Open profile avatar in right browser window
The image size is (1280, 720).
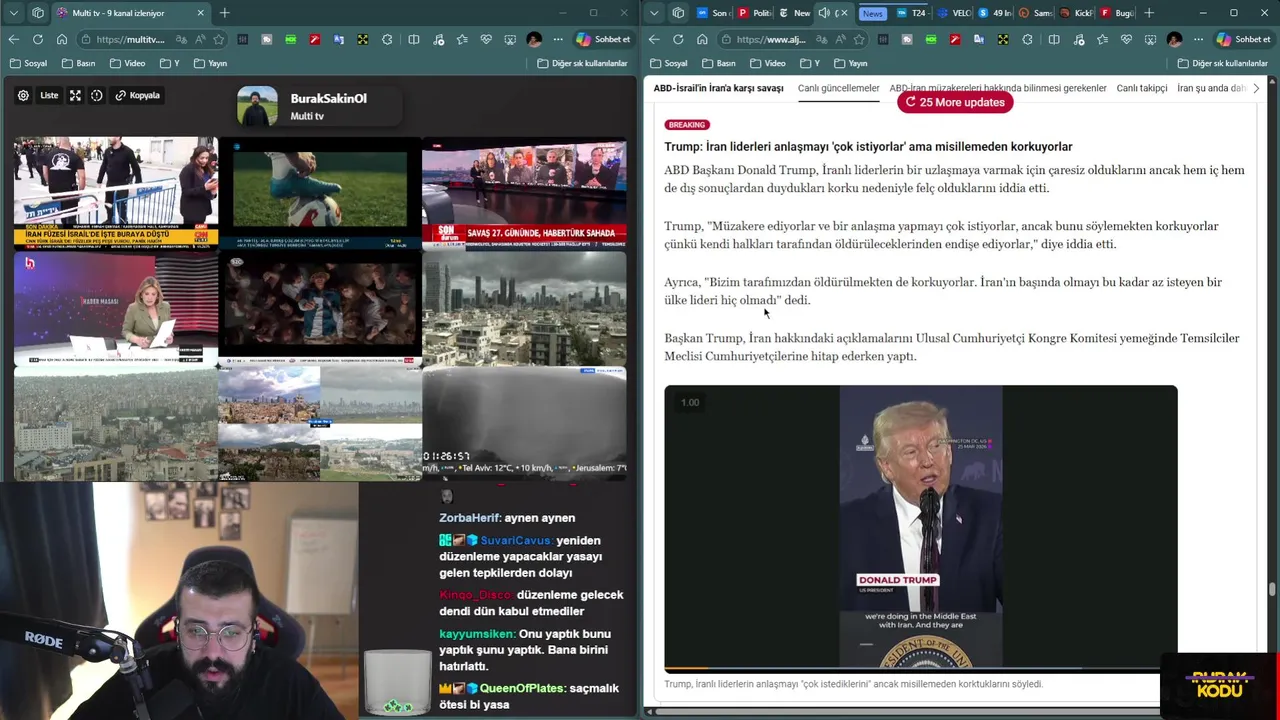1174,39
